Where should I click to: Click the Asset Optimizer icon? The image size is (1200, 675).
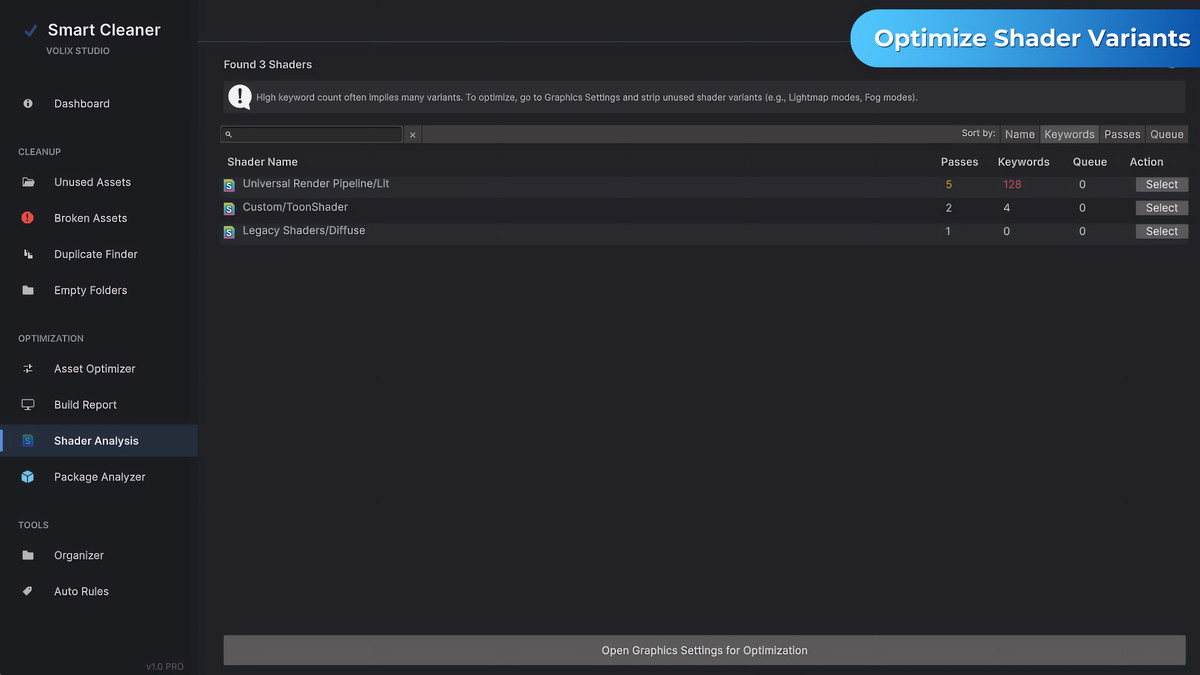pos(29,369)
